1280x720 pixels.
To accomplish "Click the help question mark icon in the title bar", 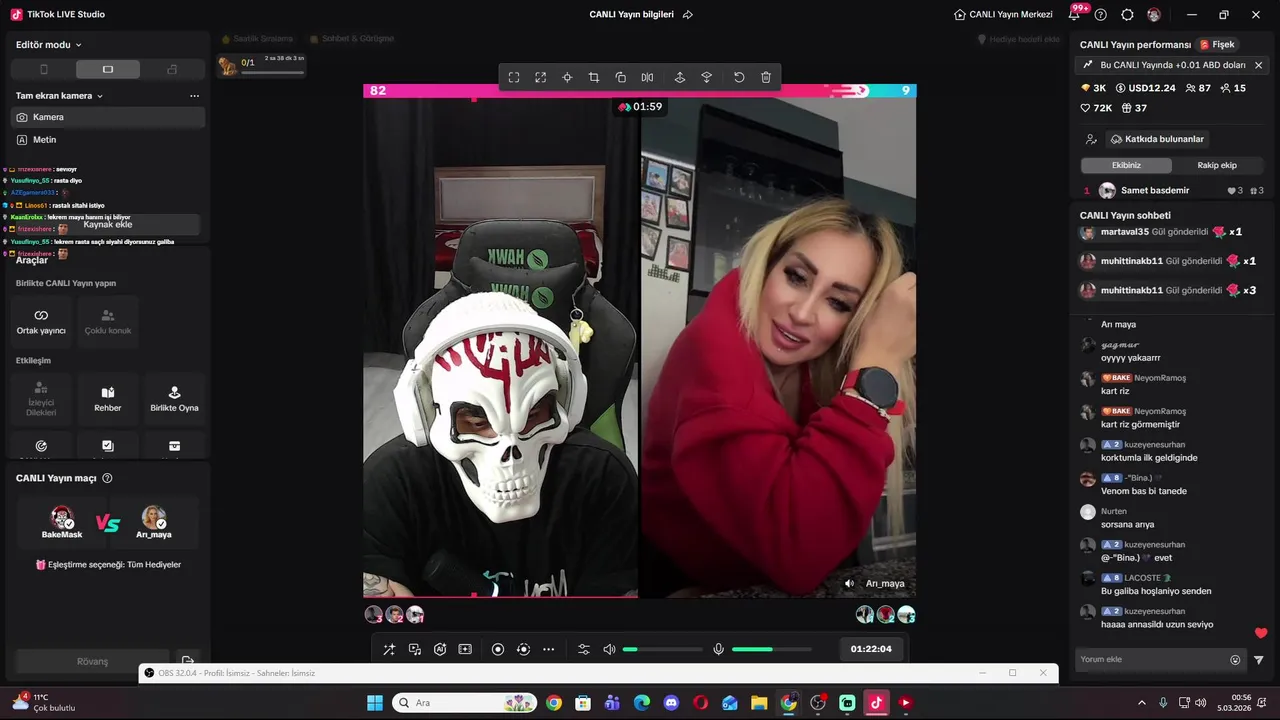I will click(x=1101, y=15).
